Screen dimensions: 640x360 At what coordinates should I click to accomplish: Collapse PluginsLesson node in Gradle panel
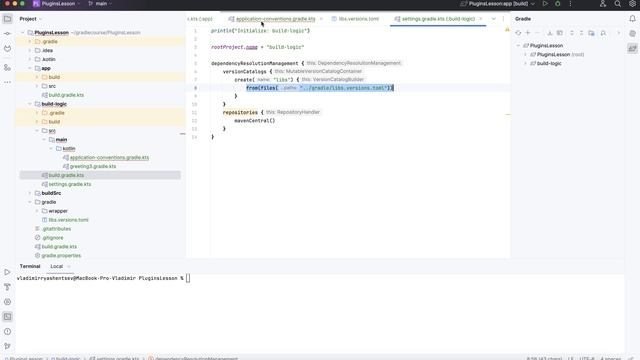coord(518,46)
